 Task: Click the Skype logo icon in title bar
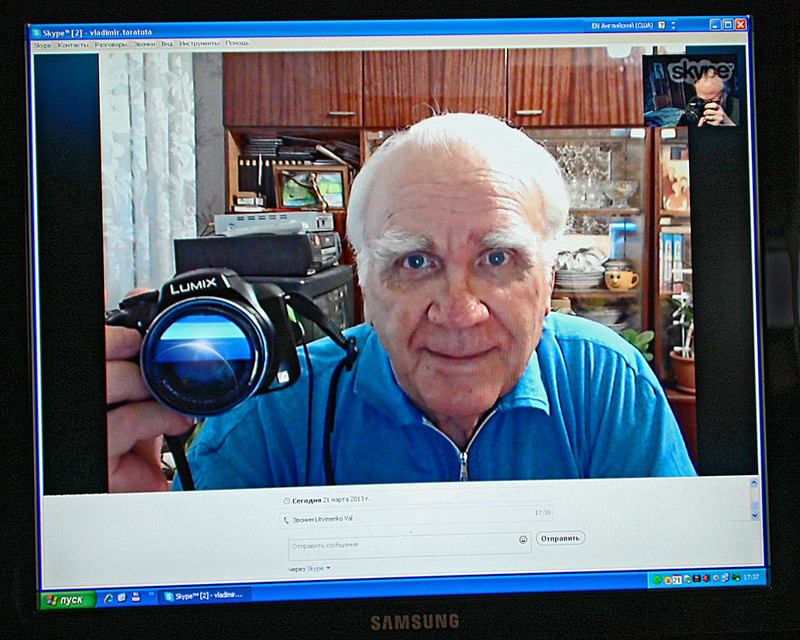(x=36, y=33)
